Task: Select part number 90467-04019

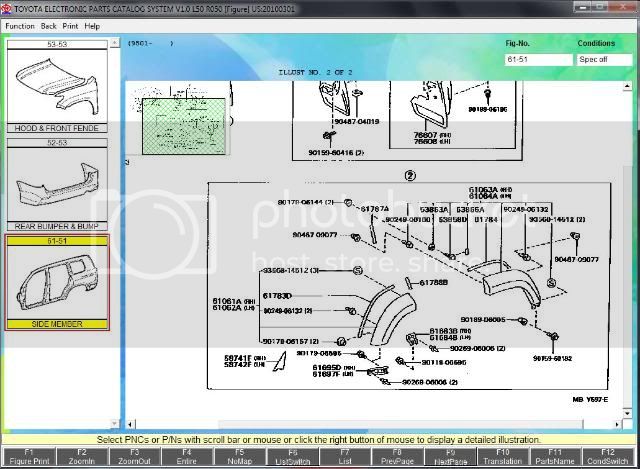Action: (357, 122)
